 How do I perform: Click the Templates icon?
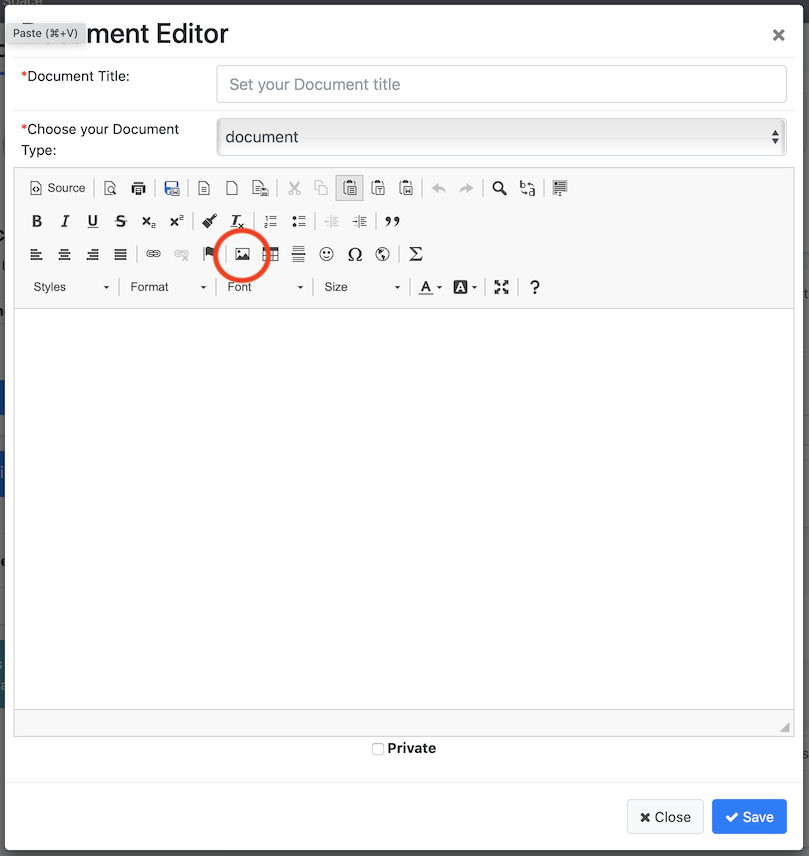click(x=204, y=188)
